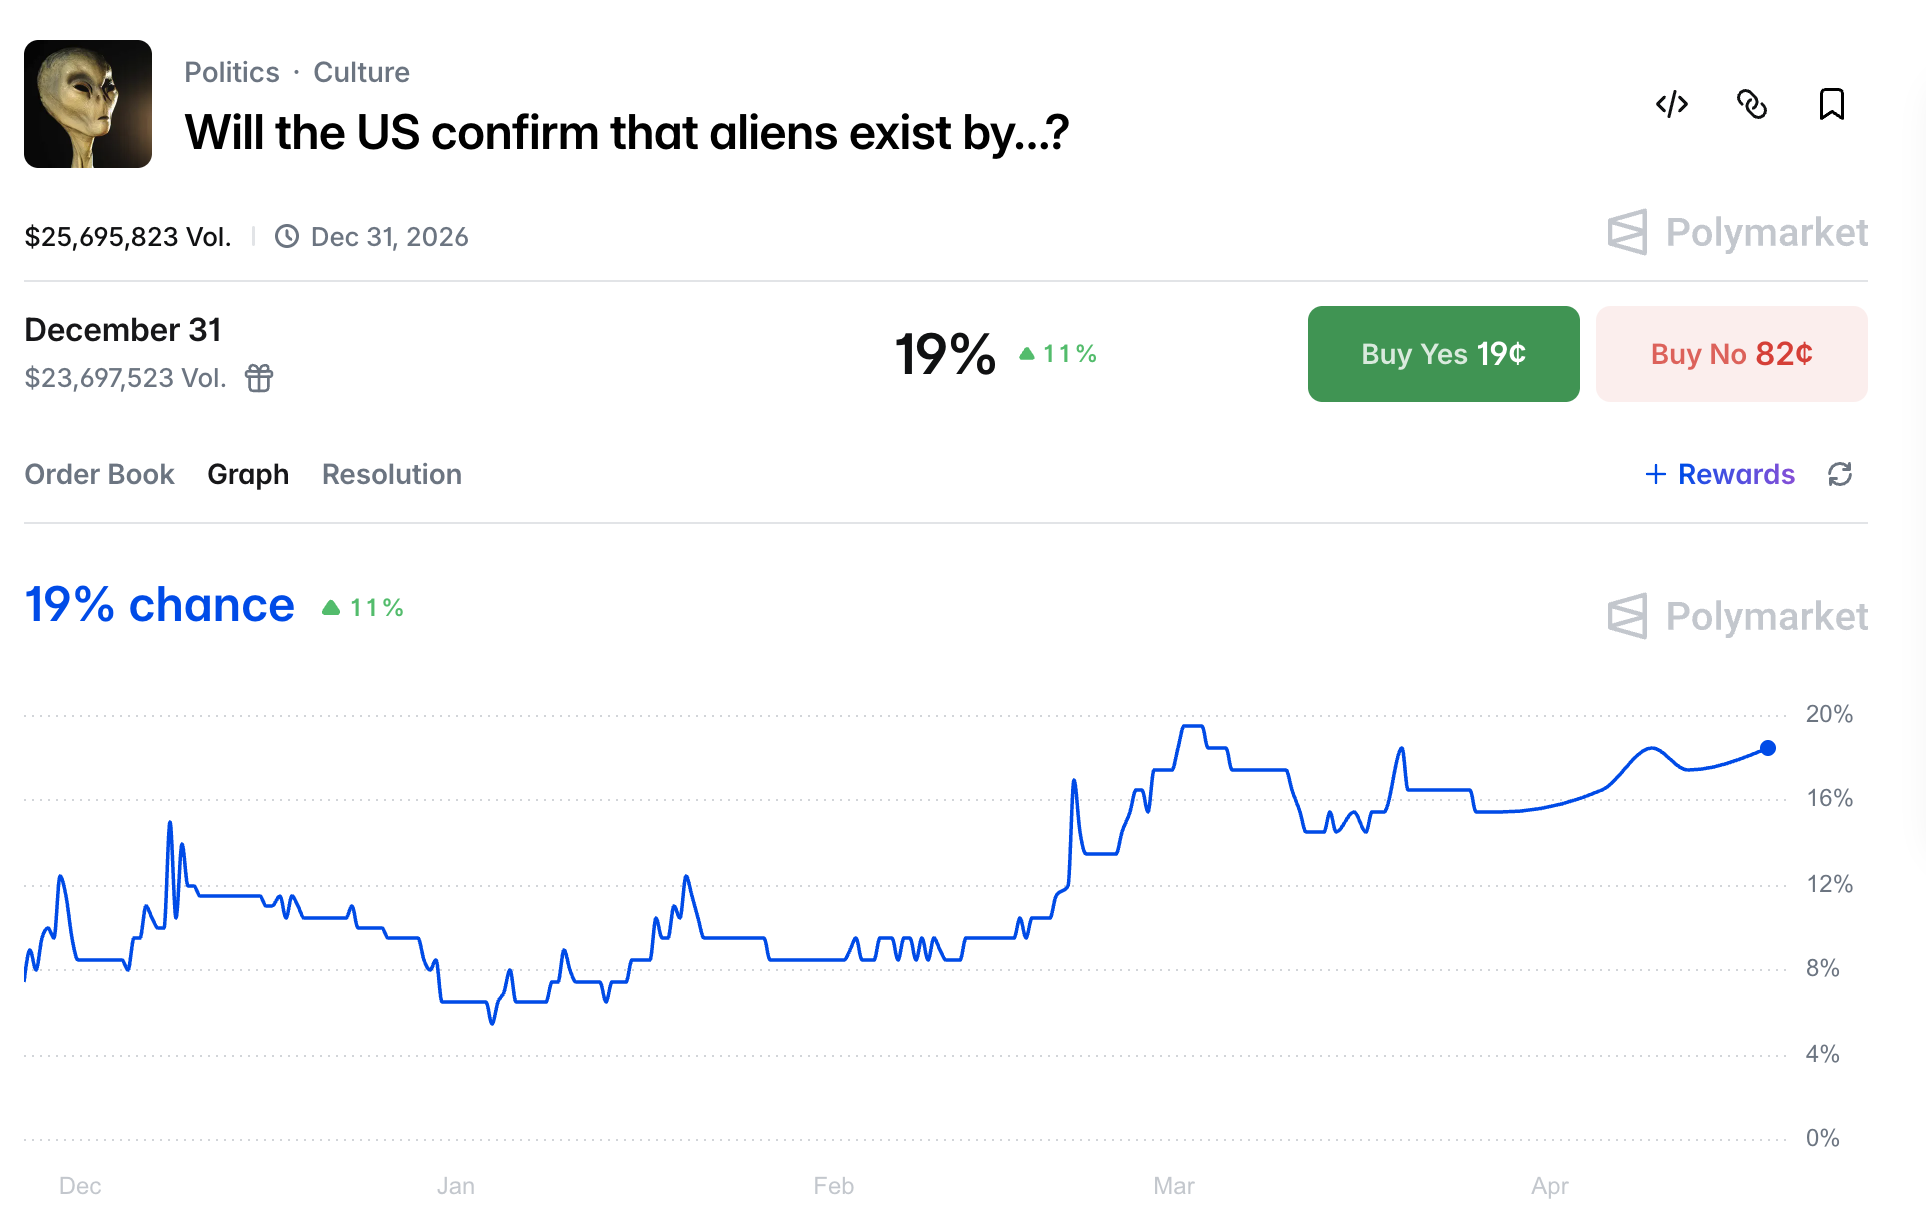Switch to the Graph tab
The width and height of the screenshot is (1926, 1224).
pyautogui.click(x=248, y=474)
